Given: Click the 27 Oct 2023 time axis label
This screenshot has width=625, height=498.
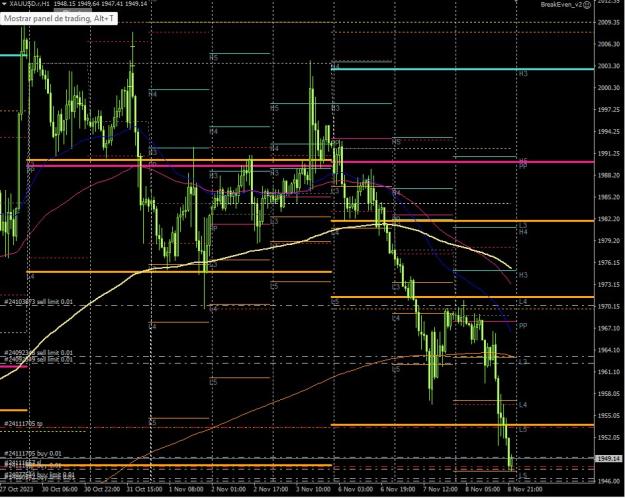Looking at the screenshot, I should (x=16, y=489).
